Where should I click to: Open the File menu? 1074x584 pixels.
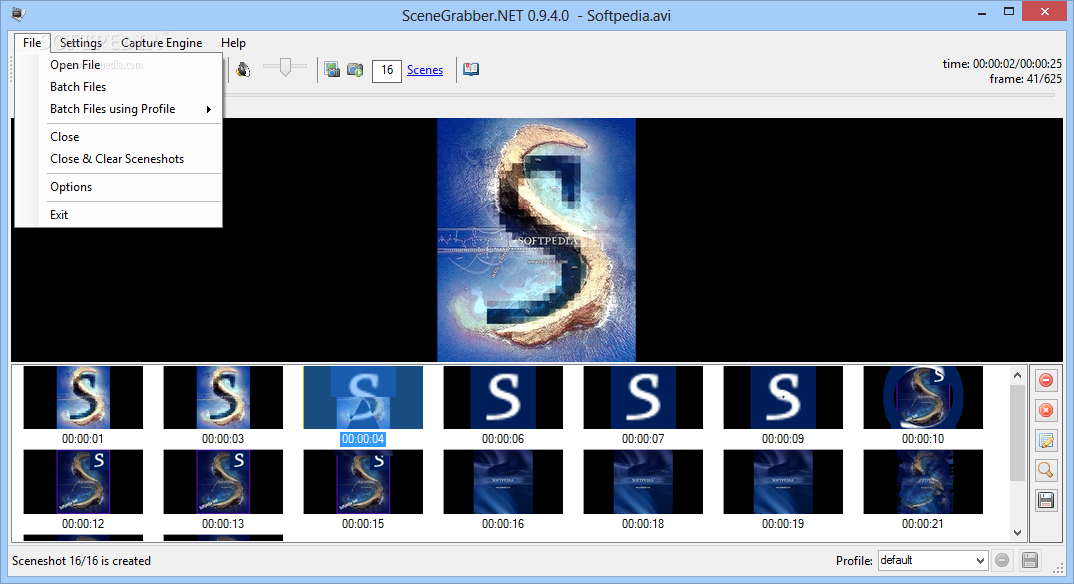32,42
